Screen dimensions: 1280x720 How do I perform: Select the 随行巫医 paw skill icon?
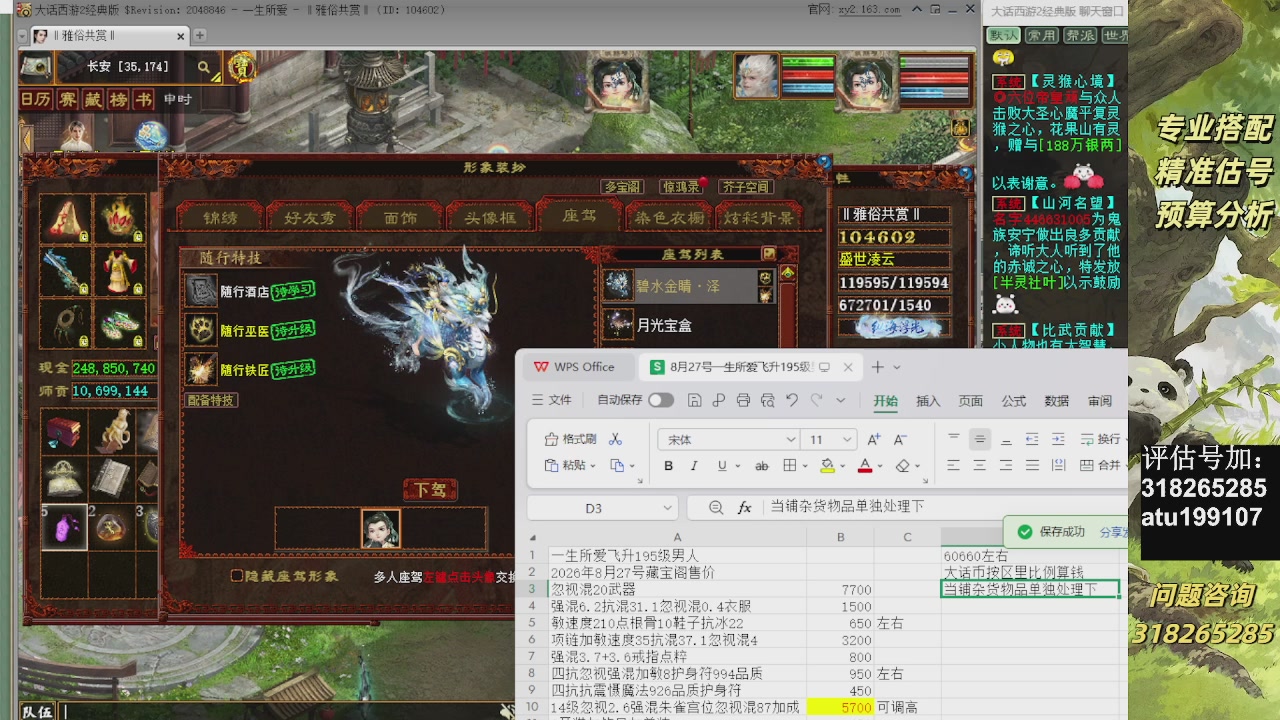201,329
